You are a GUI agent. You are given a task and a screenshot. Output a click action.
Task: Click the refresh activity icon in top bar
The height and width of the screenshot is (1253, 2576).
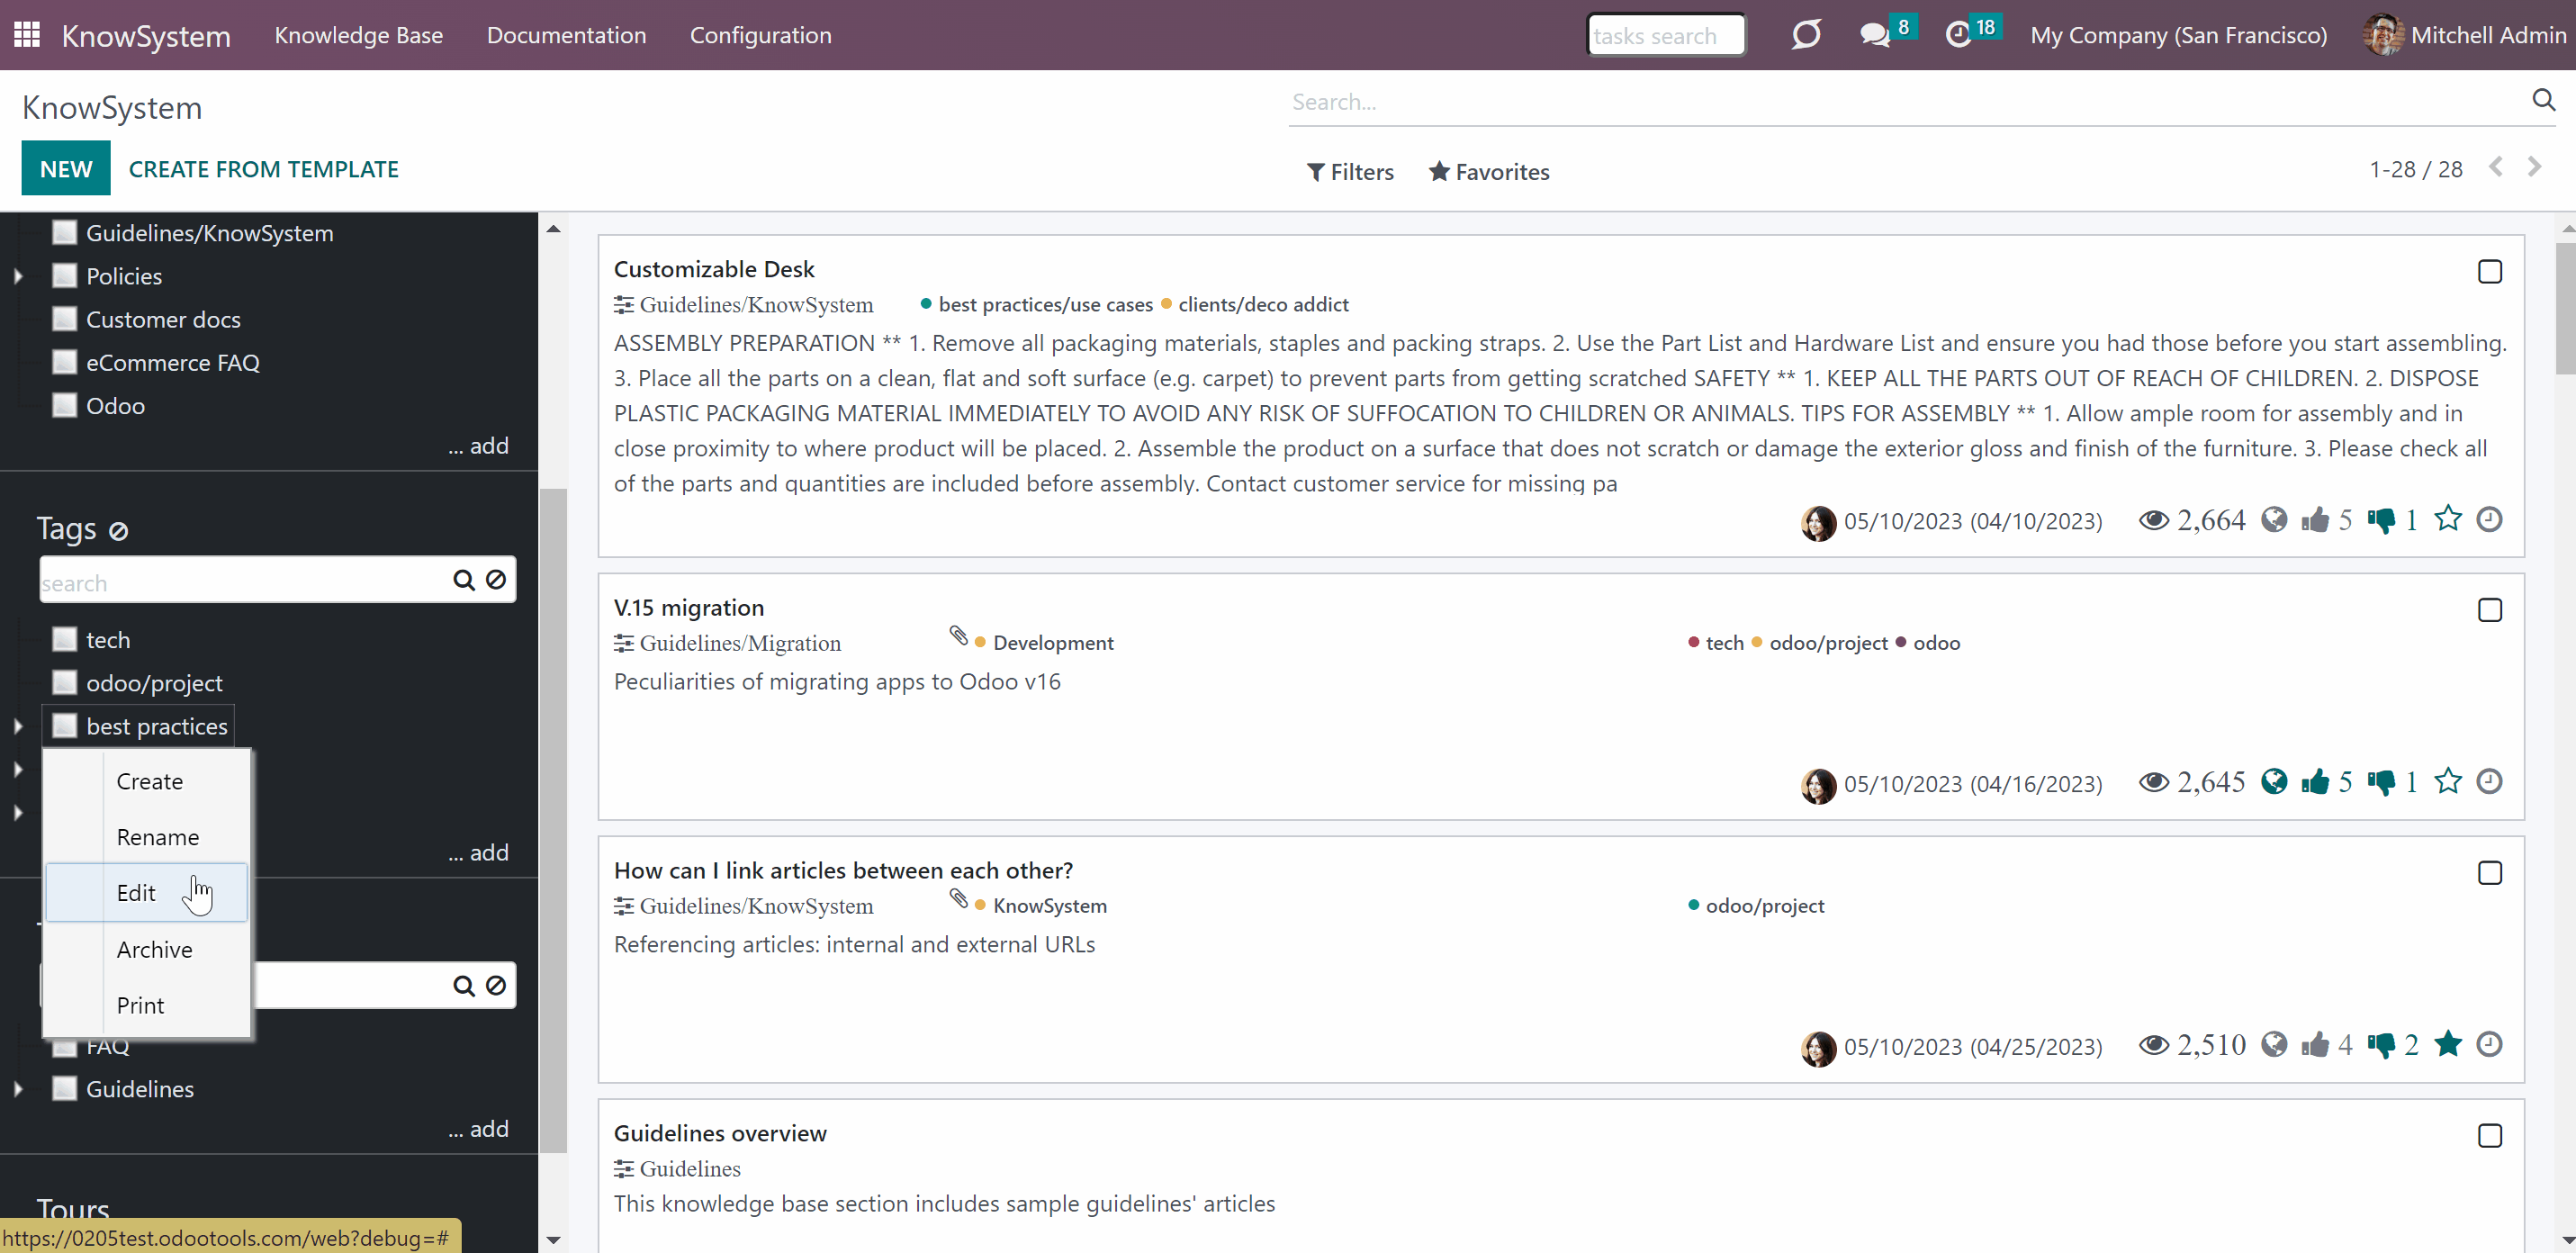[x=1806, y=35]
